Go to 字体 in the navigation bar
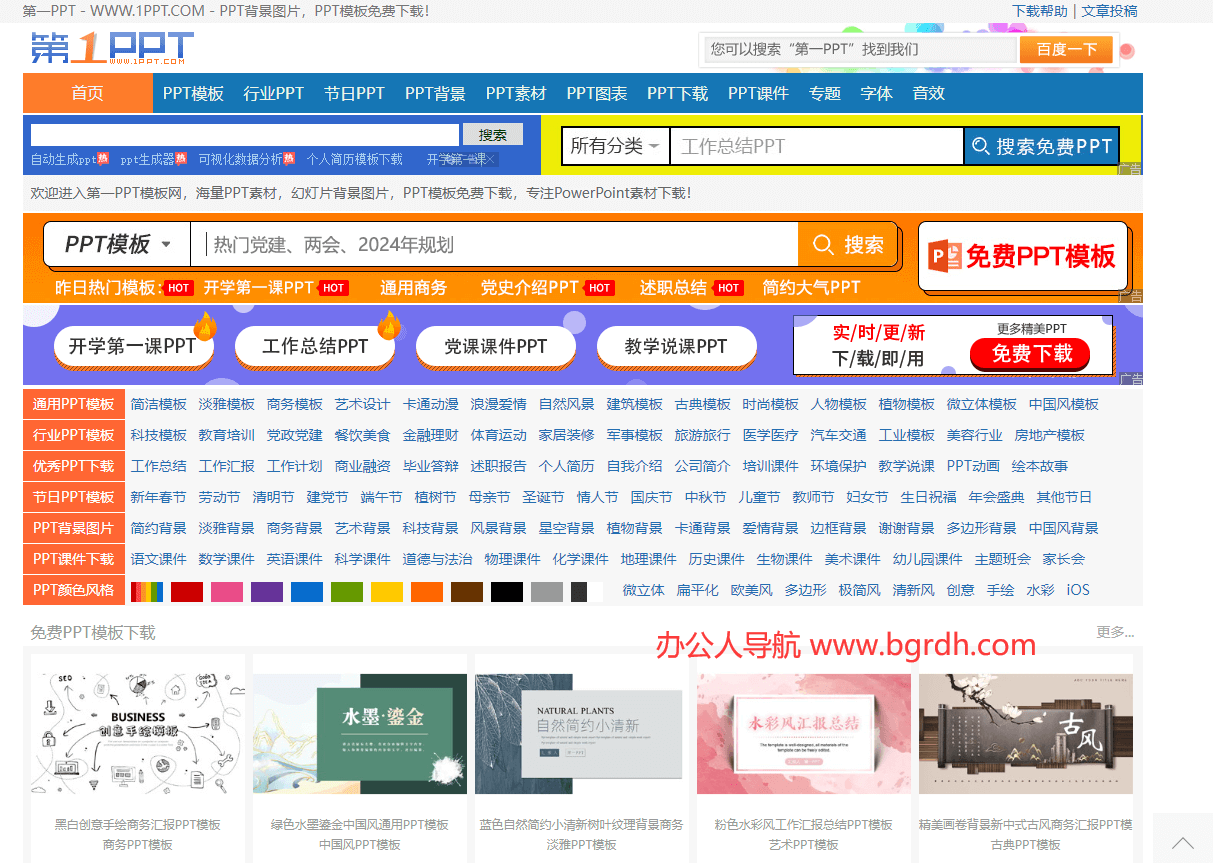 (x=876, y=93)
